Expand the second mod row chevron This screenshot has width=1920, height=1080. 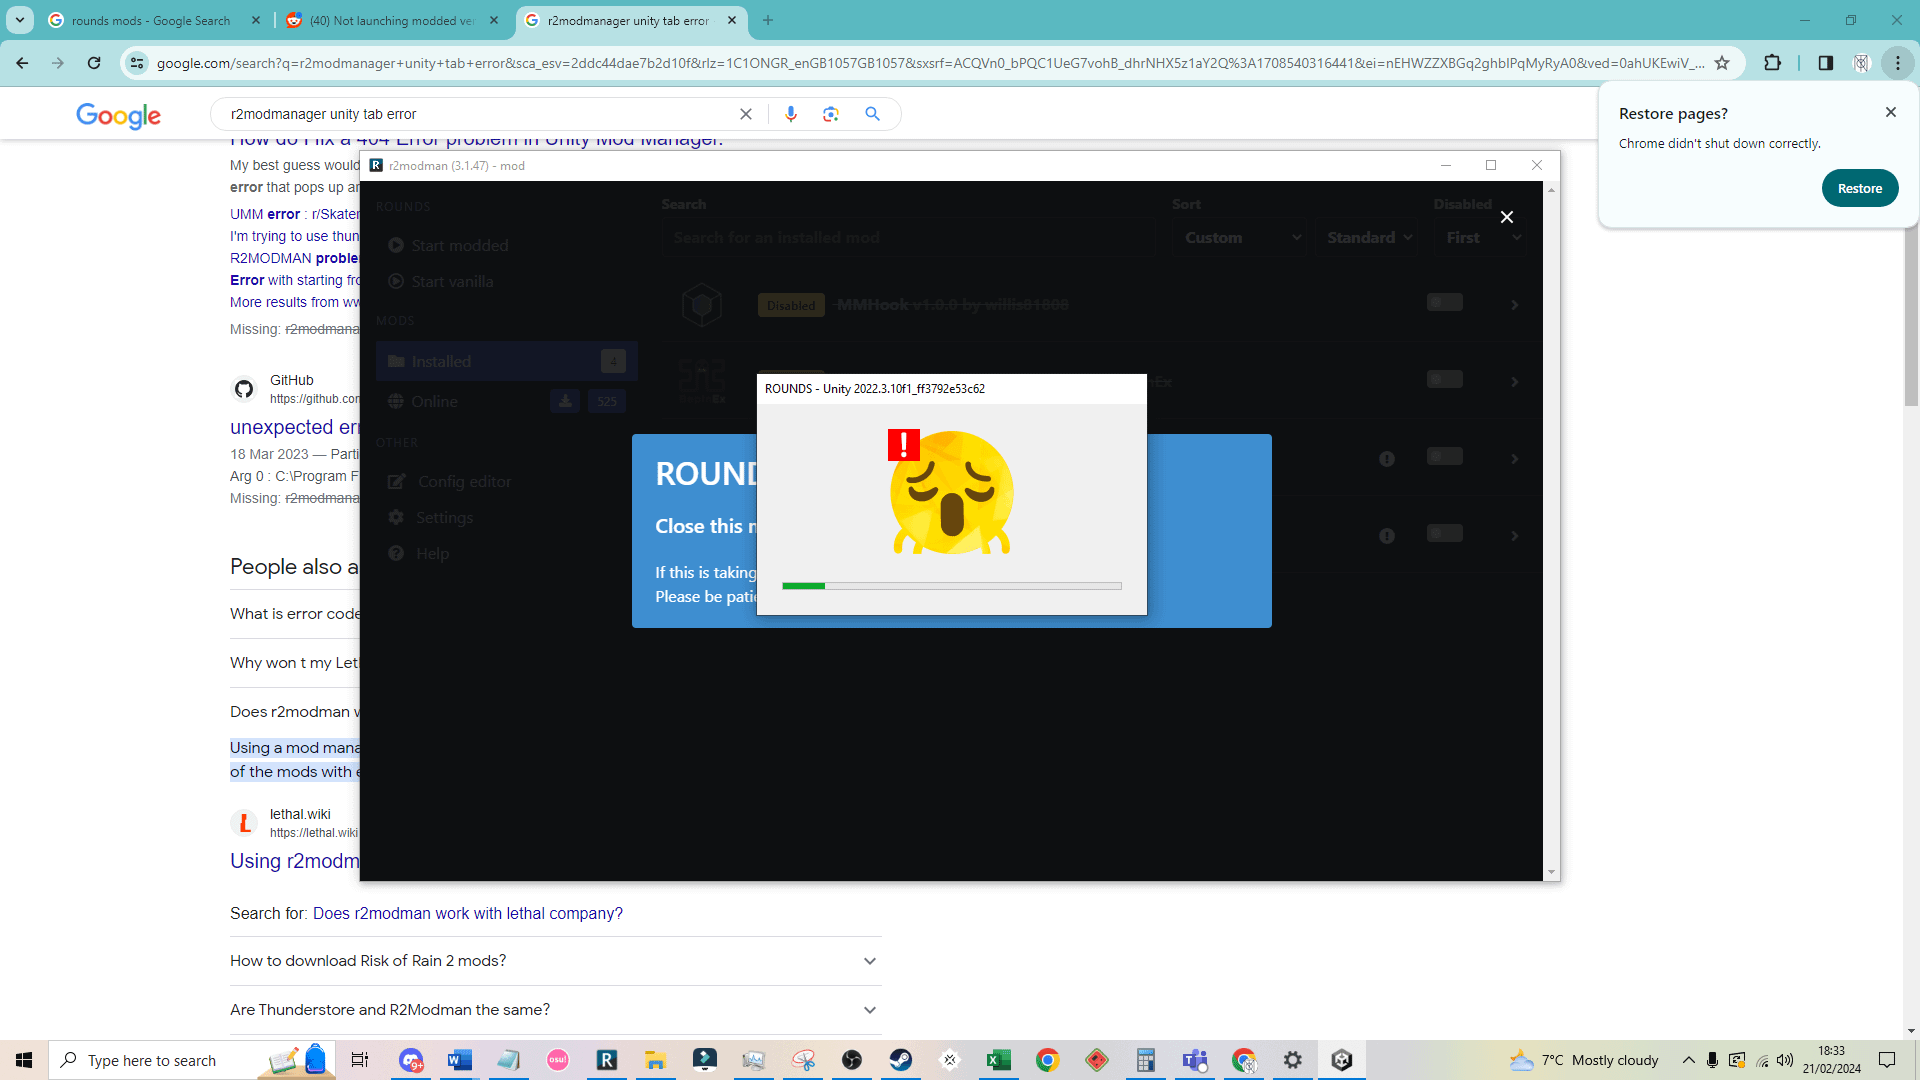click(1515, 382)
